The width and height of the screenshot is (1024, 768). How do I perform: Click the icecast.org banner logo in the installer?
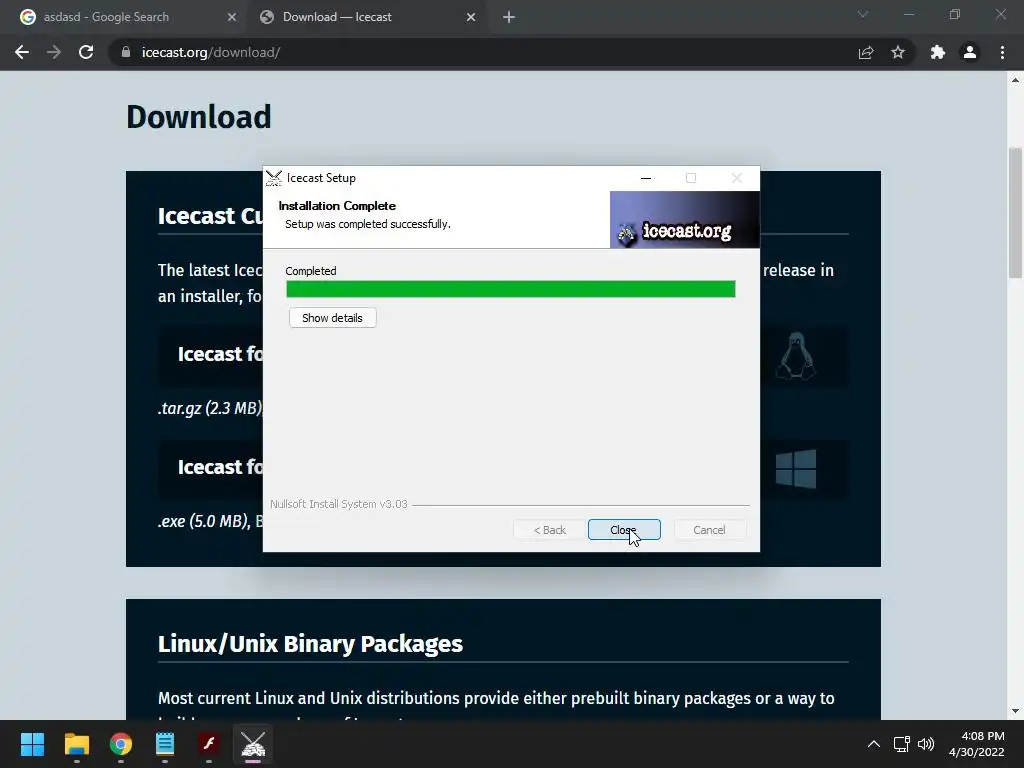click(x=684, y=219)
